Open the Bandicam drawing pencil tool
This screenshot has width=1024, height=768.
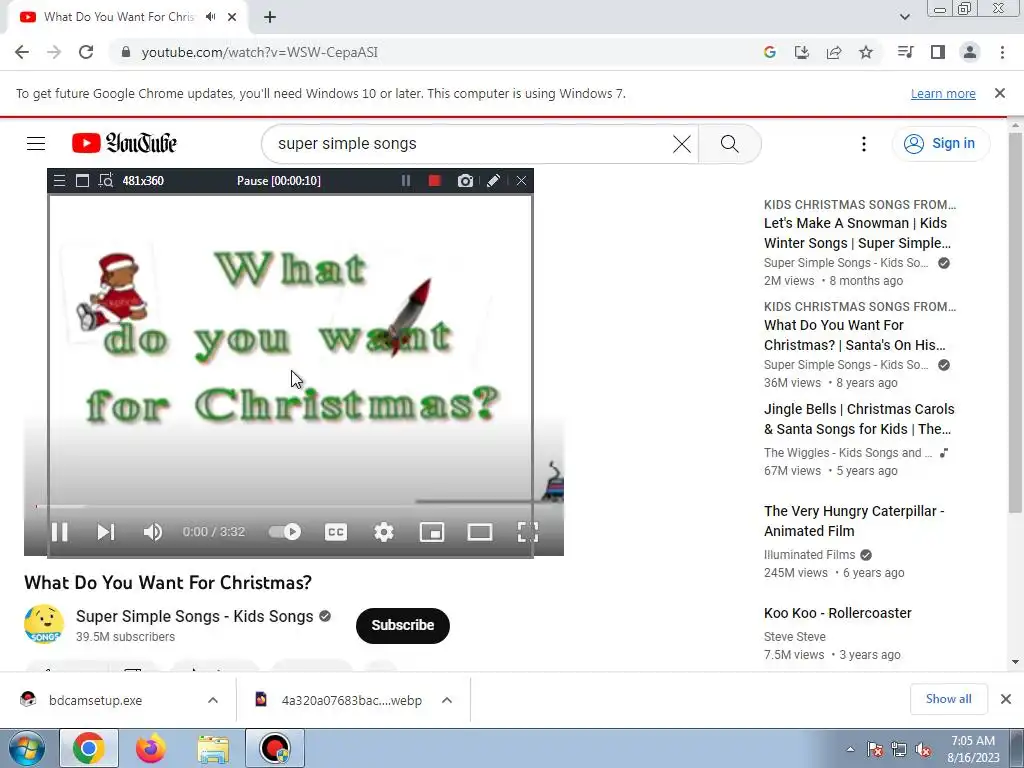494,181
